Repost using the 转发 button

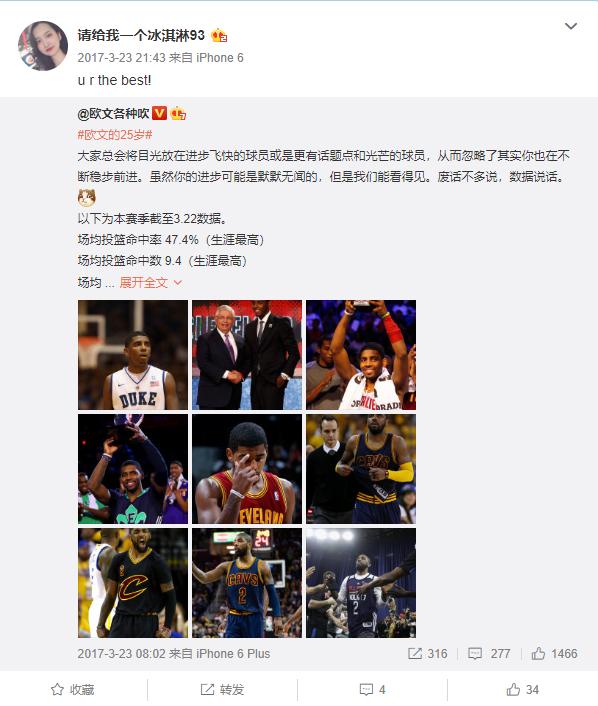click(x=222, y=689)
